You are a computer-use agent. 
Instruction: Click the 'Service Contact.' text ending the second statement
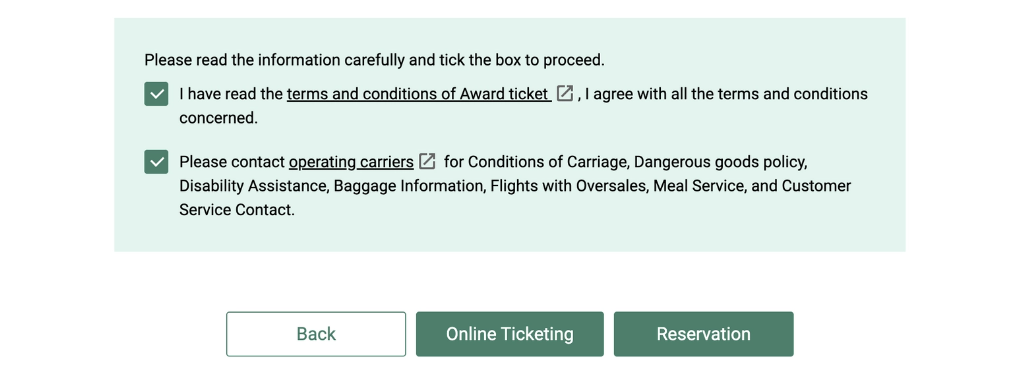pos(237,210)
